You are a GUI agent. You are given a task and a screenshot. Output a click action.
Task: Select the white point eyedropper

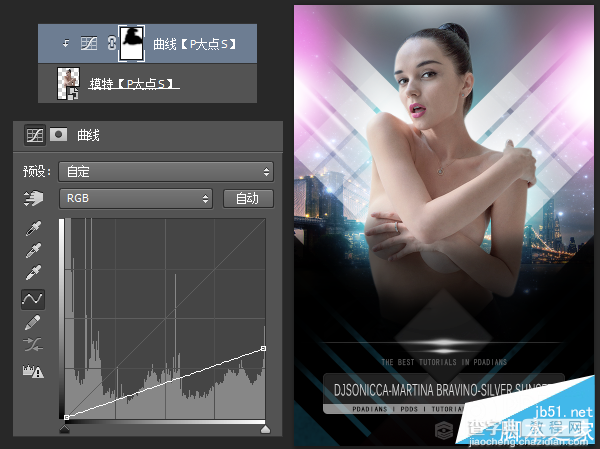click(33, 272)
